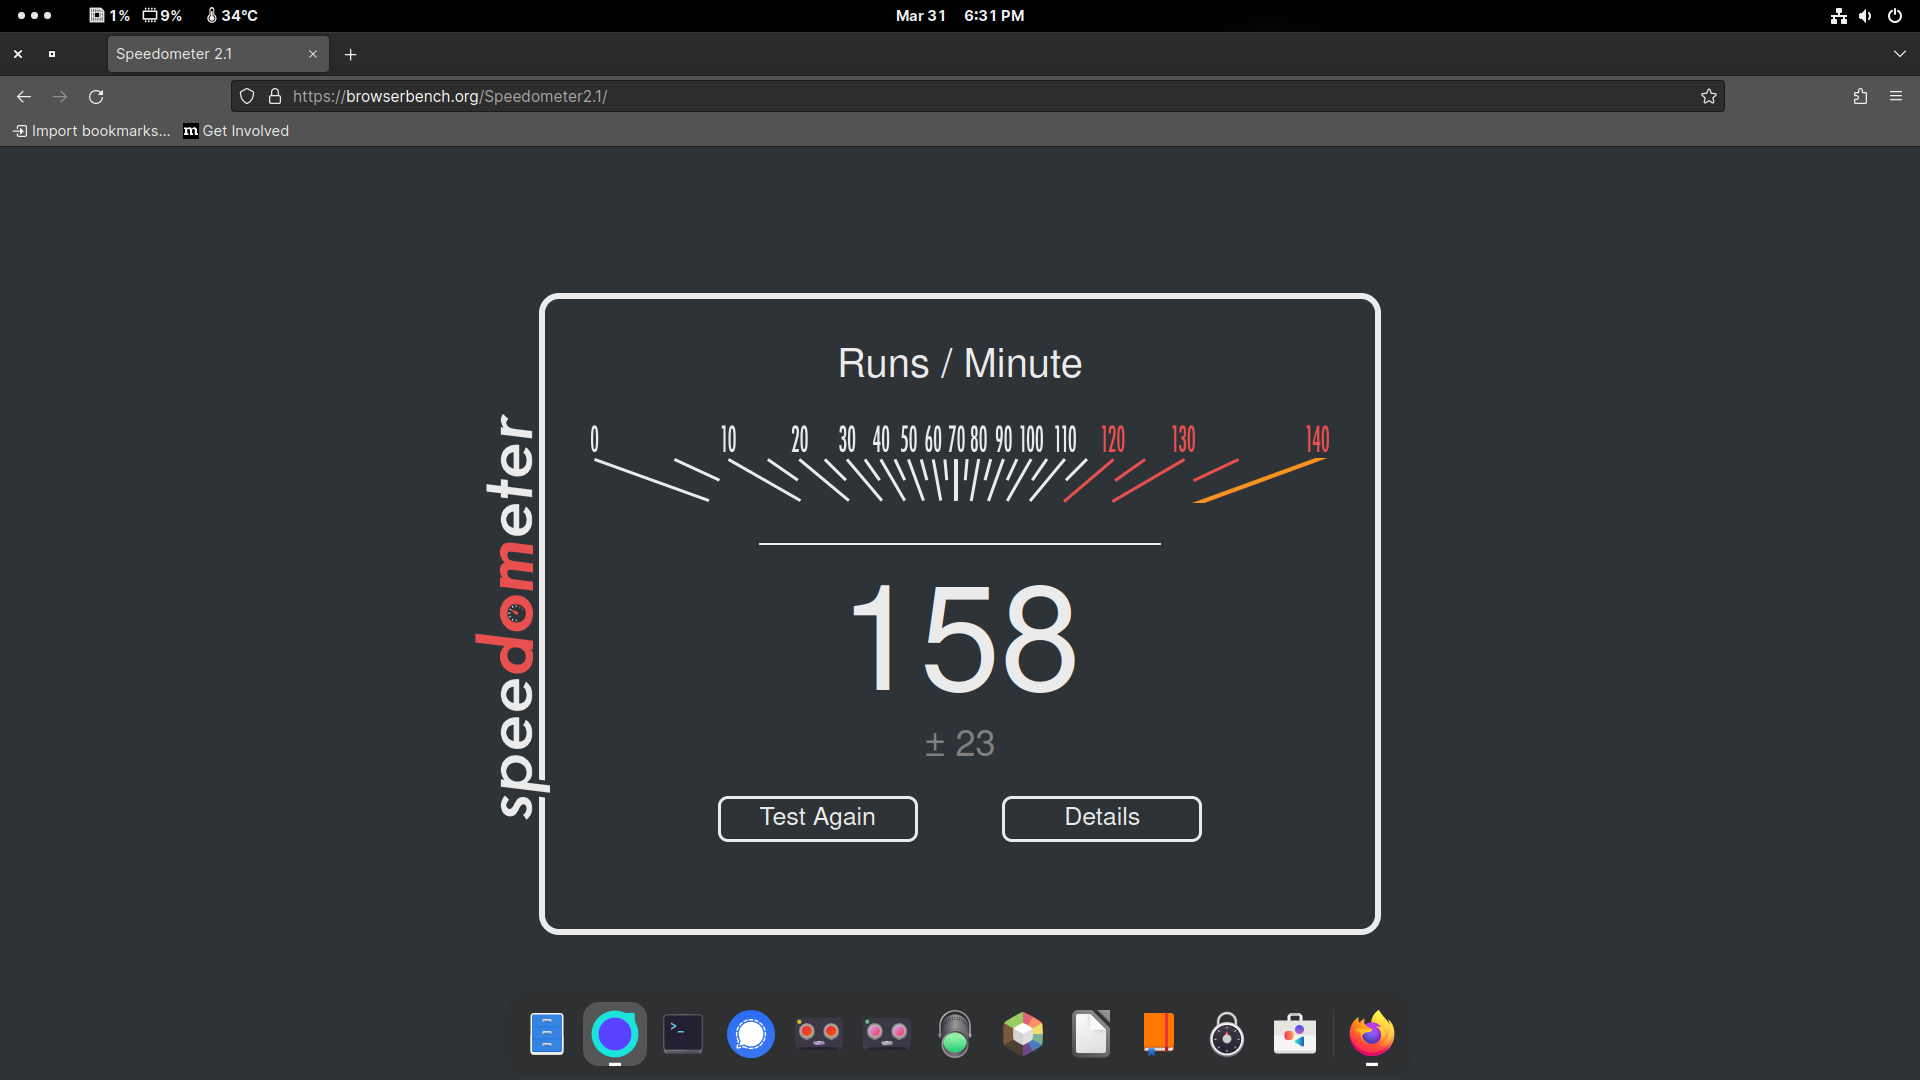This screenshot has width=1920, height=1080.
Task: Go forward one page in history
Action: pos(60,96)
